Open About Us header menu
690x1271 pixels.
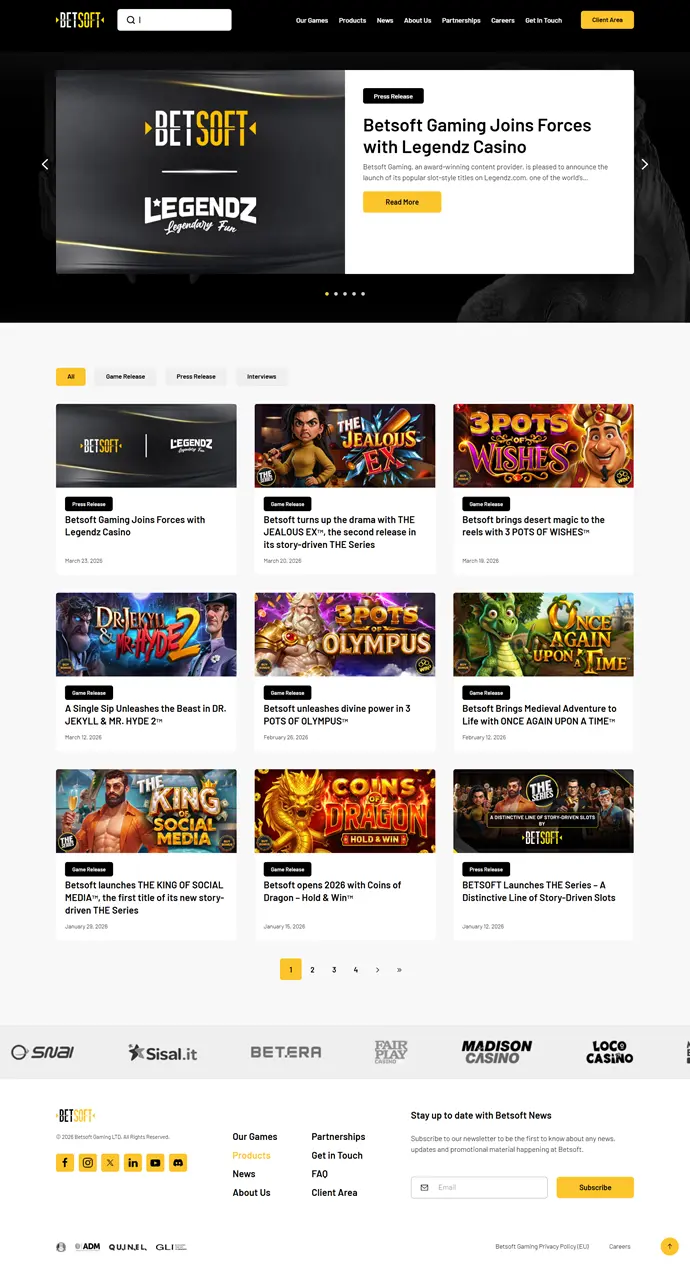point(418,20)
